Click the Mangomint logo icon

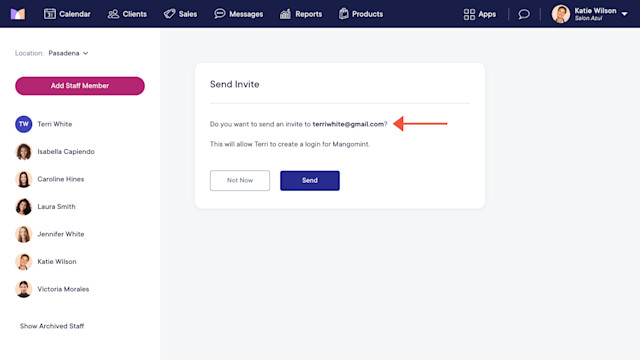coord(18,14)
